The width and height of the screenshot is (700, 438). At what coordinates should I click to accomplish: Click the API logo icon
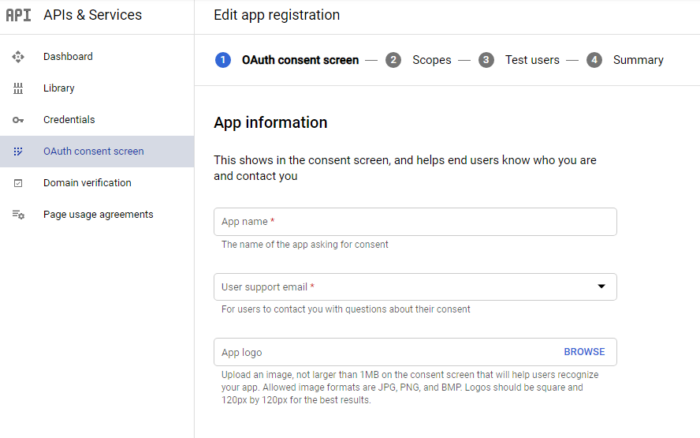[x=18, y=15]
